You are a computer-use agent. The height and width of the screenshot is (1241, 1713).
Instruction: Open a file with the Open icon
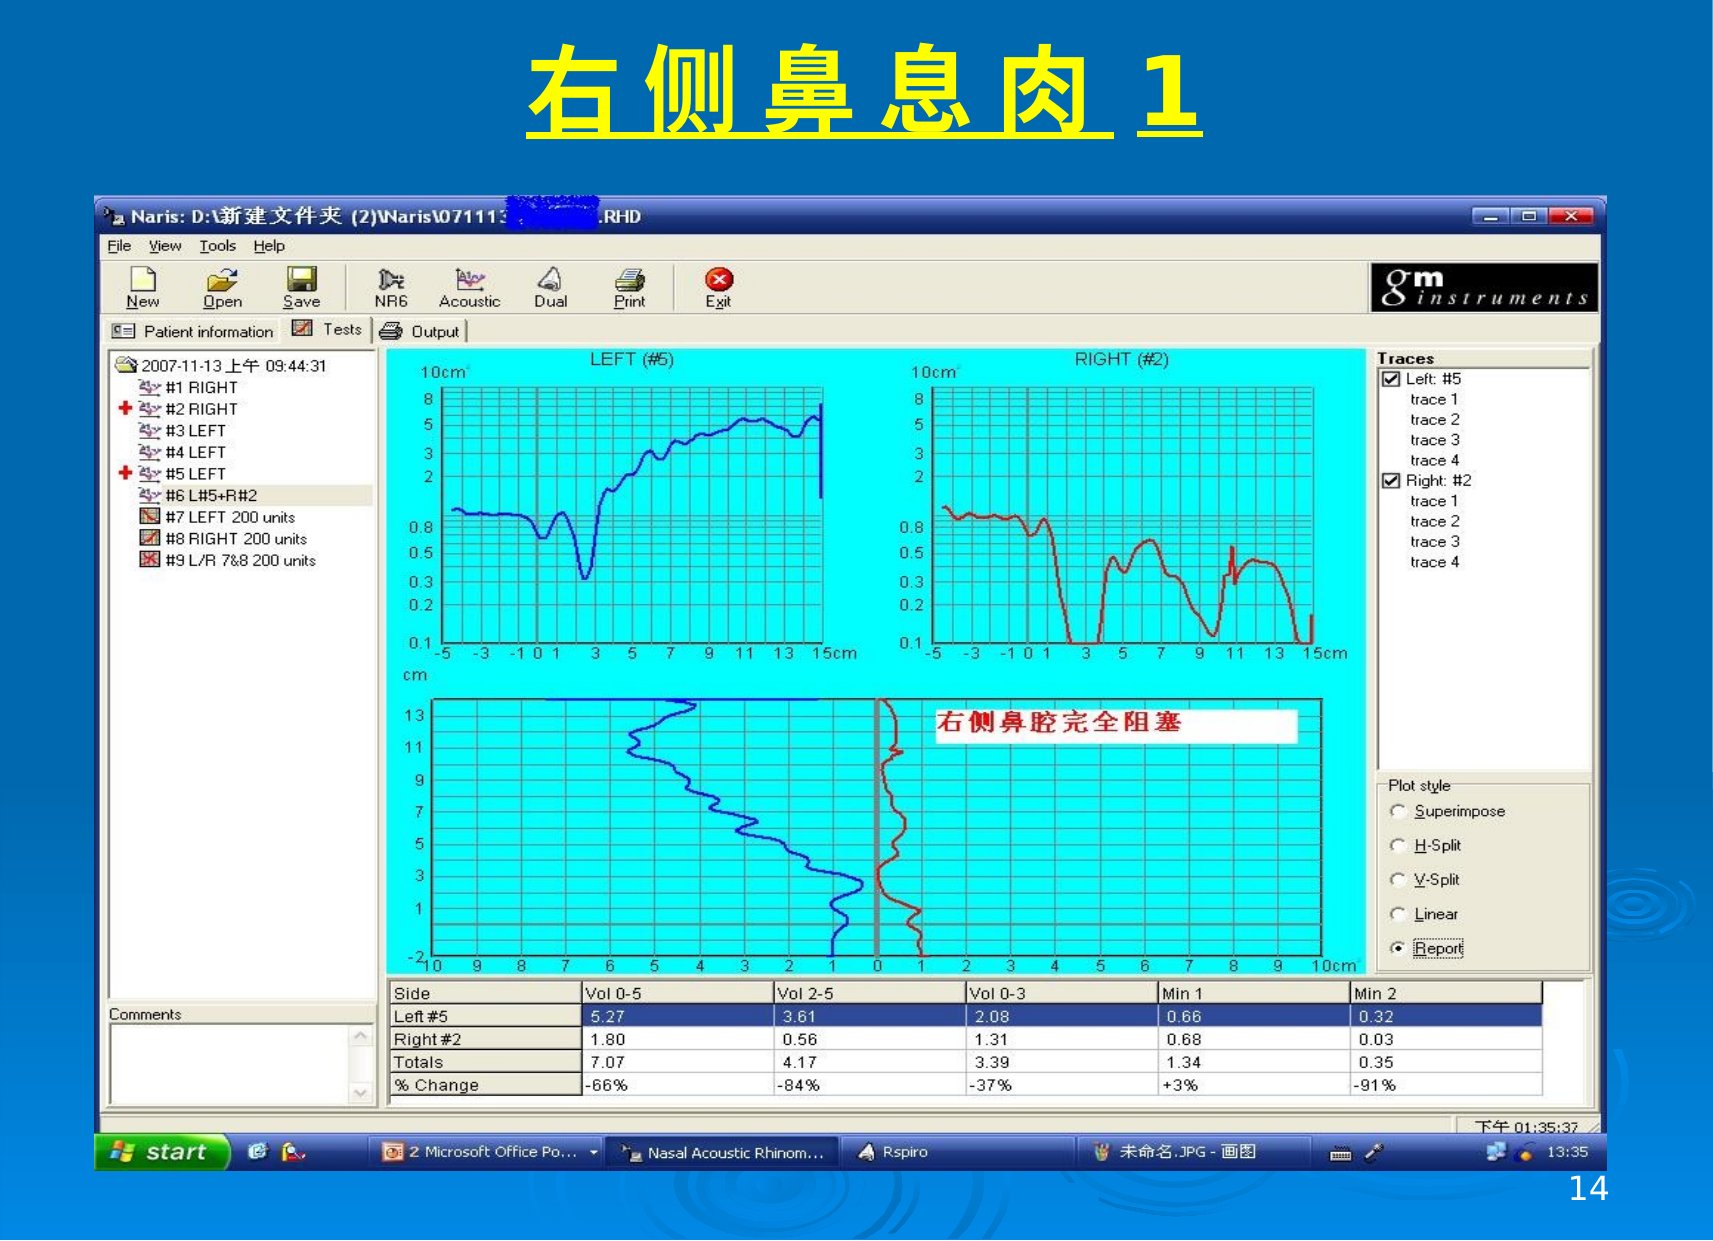pos(222,279)
